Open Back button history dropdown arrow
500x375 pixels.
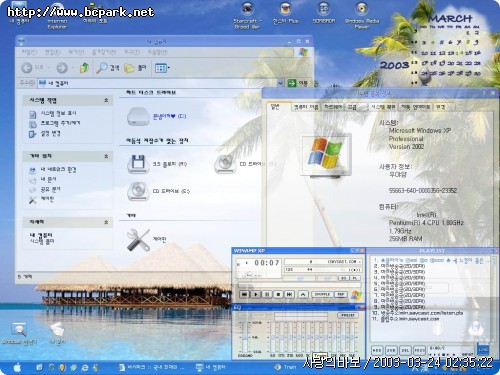pyautogui.click(x=49, y=68)
